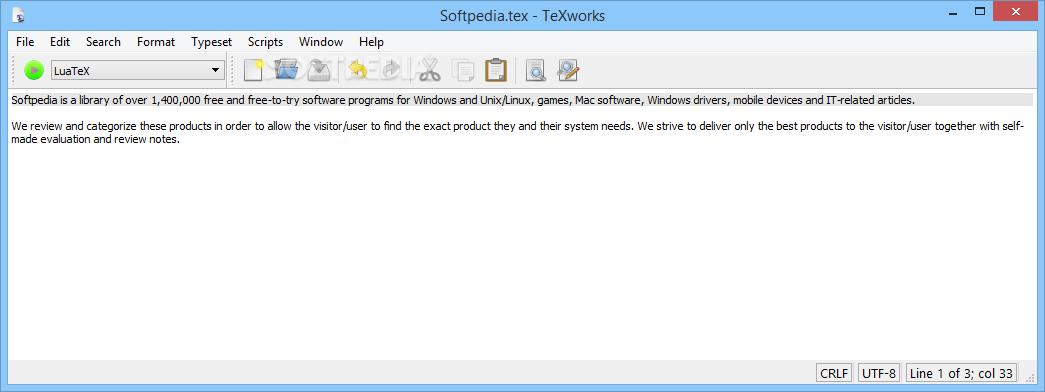Maximize the TeXworks window
1045x392 pixels.
[x=980, y=11]
